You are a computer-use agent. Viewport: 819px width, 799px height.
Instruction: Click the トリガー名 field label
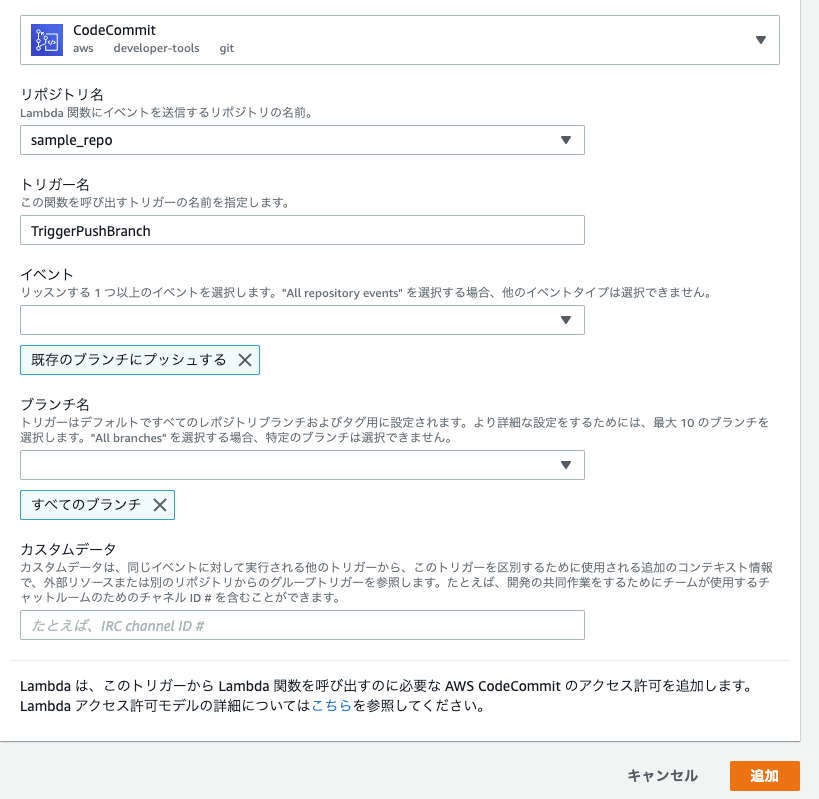point(55,184)
